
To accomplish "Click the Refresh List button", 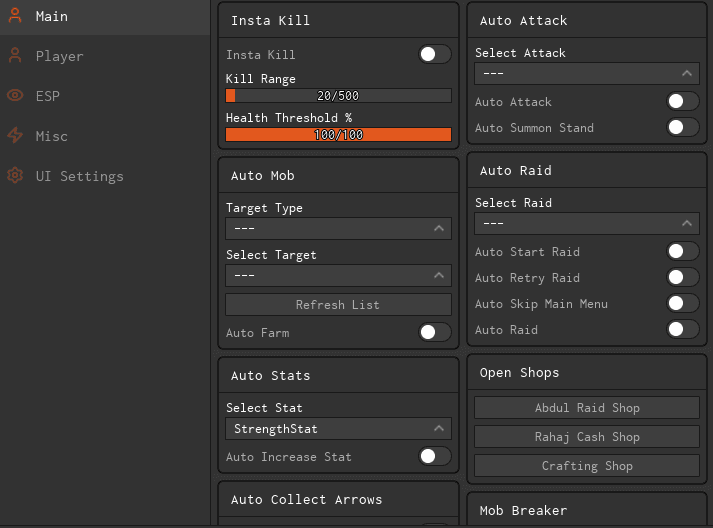I will (x=338, y=305).
